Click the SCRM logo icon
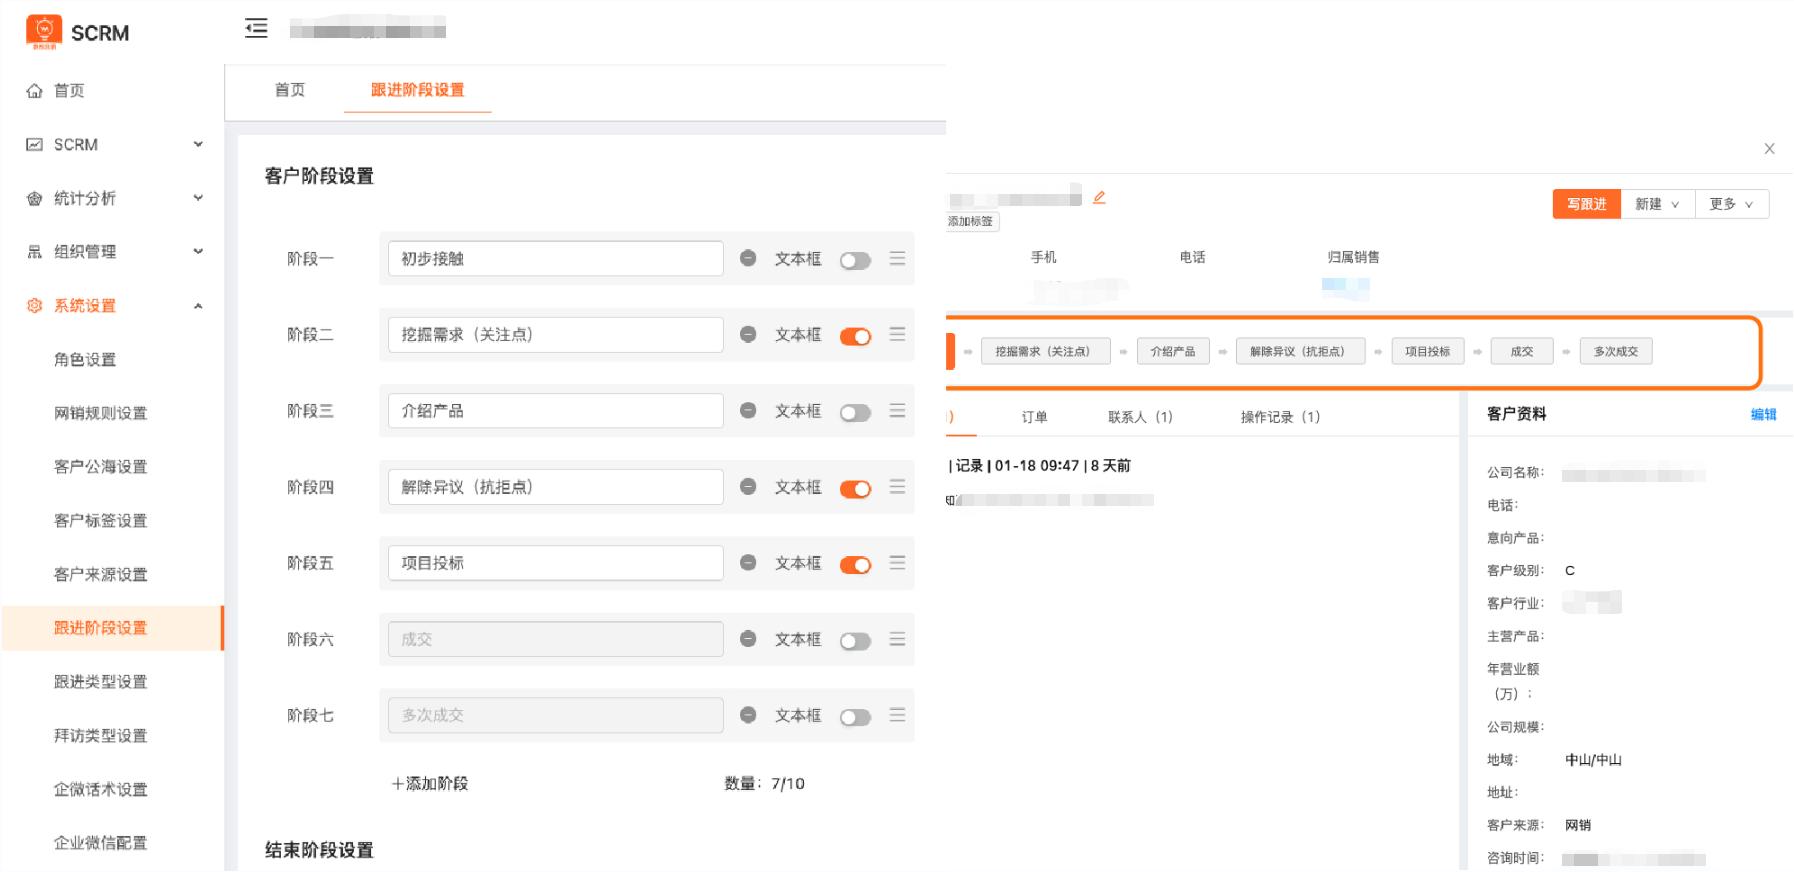Viewport: 1794px width, 872px height. pyautogui.click(x=44, y=31)
